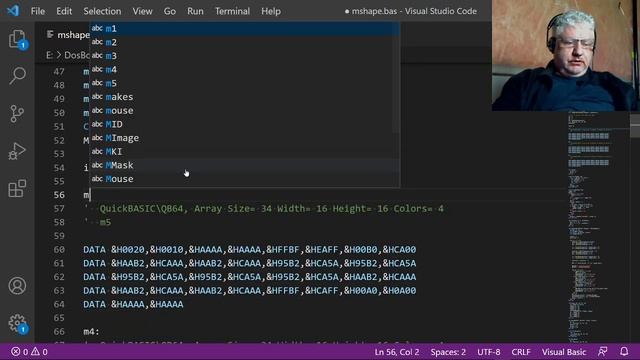Click the webcam video overlay
The image size is (640, 360).
(566, 56)
